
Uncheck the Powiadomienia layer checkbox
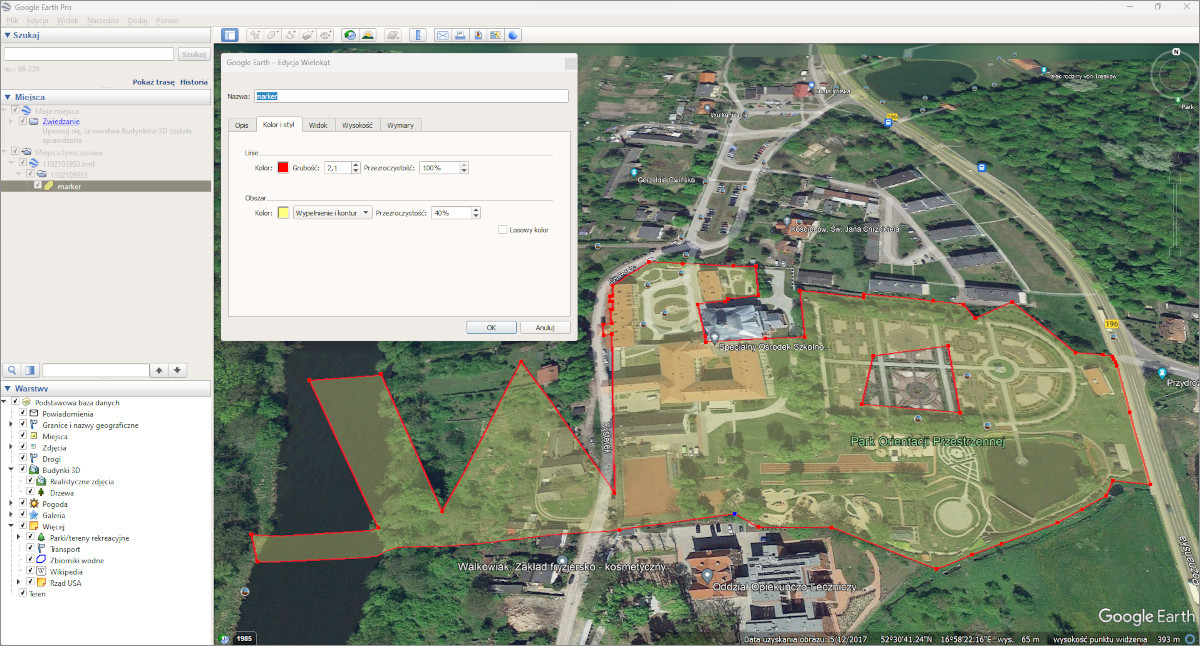tap(23, 413)
